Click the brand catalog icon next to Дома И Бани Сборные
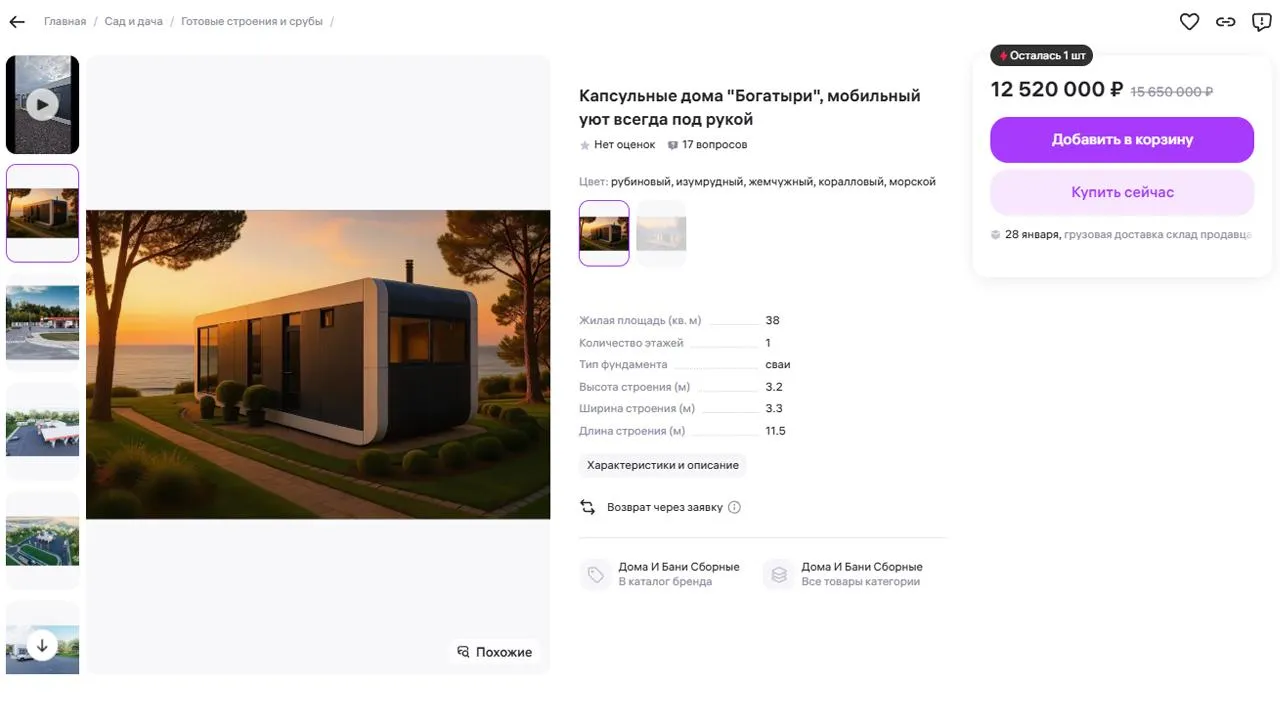Image resolution: width=1280 pixels, height=720 pixels. tap(596, 574)
